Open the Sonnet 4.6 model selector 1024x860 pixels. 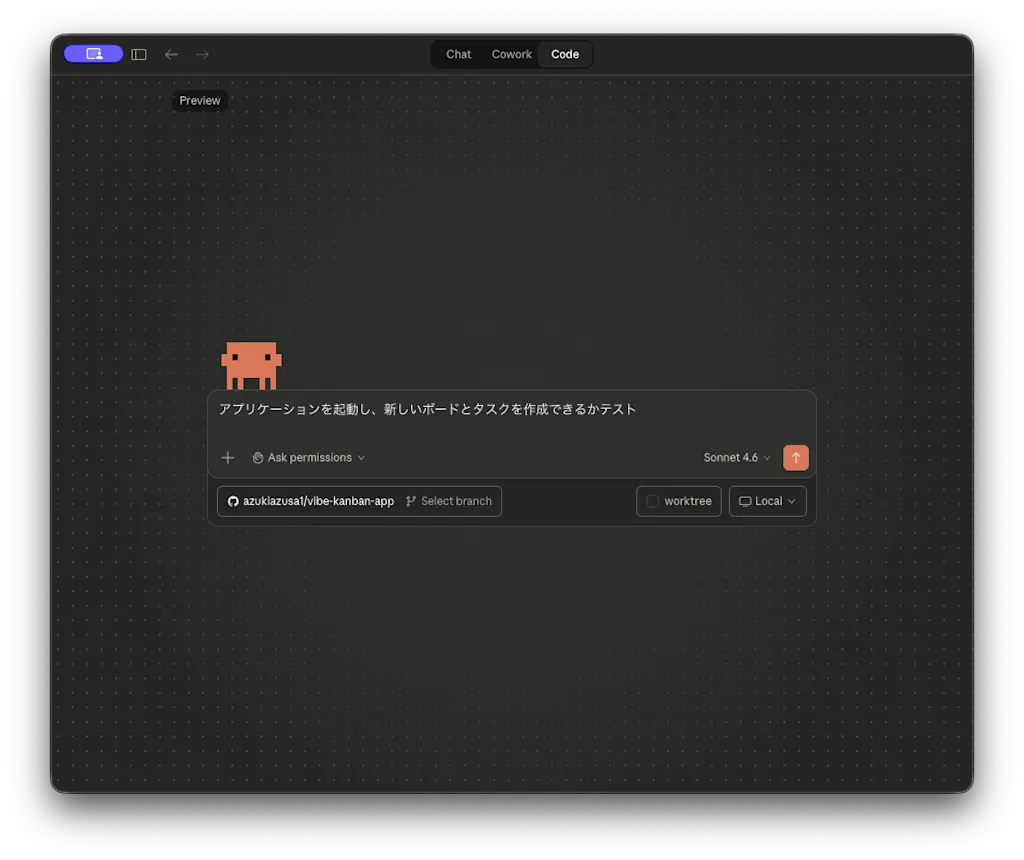(x=737, y=458)
